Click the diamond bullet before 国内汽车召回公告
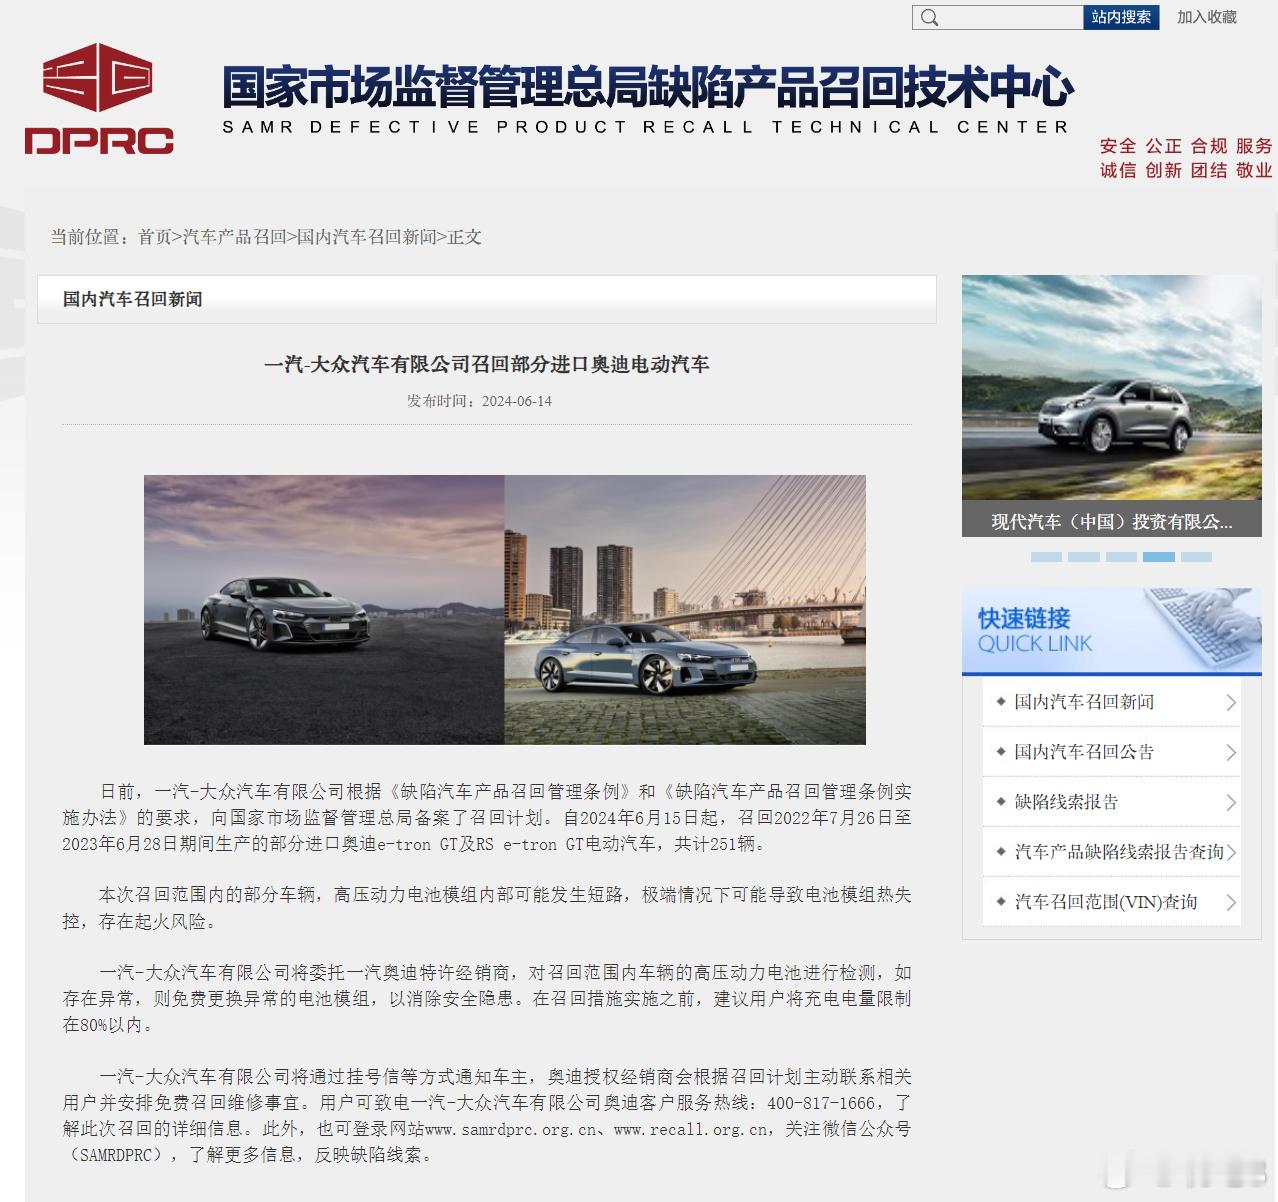 tap(1001, 752)
